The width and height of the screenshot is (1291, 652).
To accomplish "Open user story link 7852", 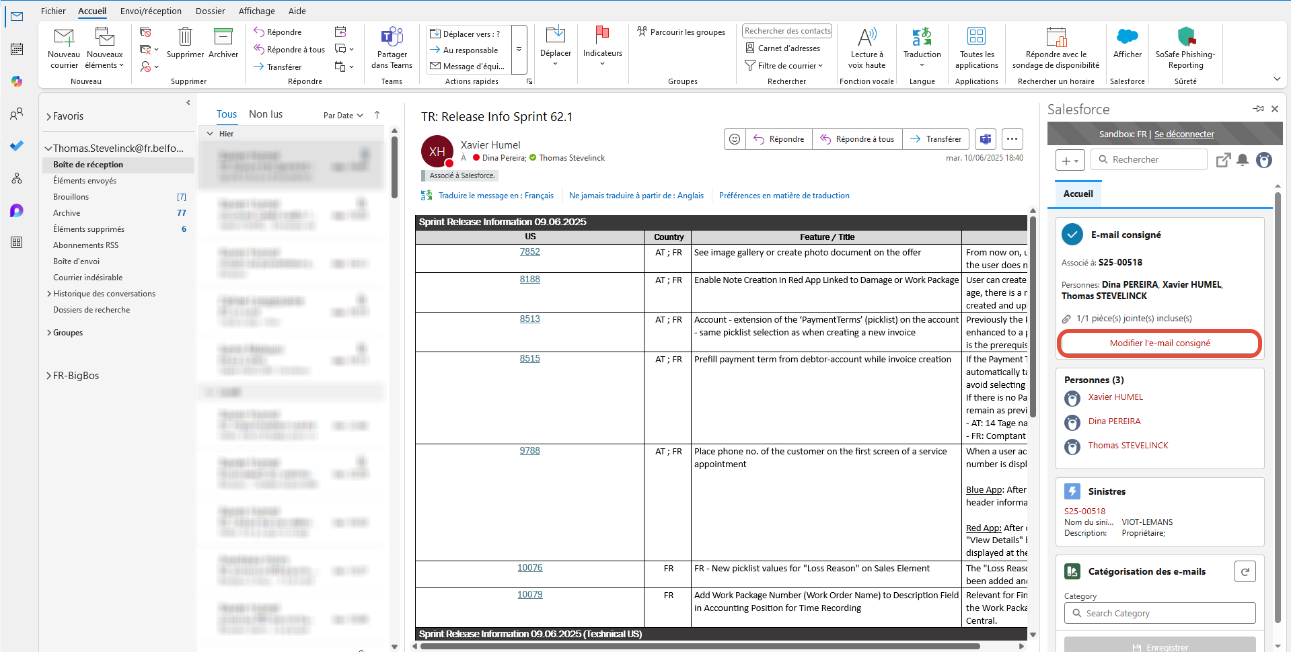I will tap(530, 252).
